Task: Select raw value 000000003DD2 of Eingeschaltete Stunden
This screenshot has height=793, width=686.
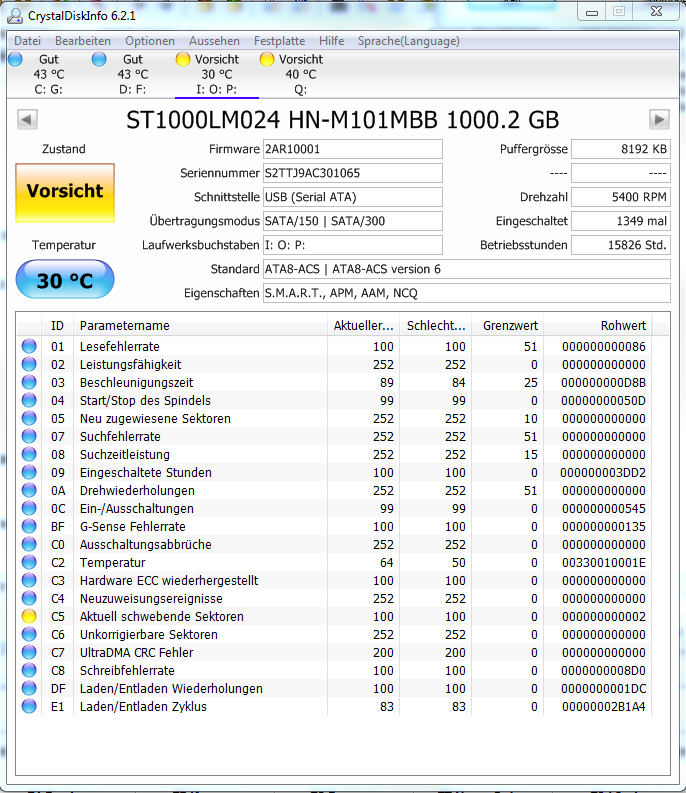Action: pos(603,472)
